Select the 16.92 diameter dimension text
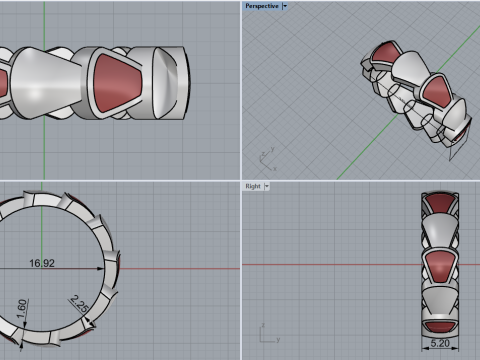Image resolution: width=480 pixels, height=360 pixels. (x=42, y=263)
